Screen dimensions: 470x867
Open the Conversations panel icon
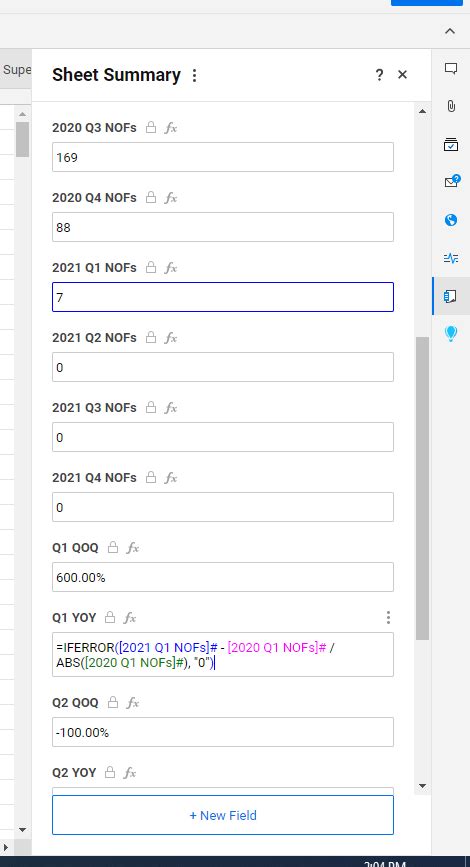(x=451, y=69)
